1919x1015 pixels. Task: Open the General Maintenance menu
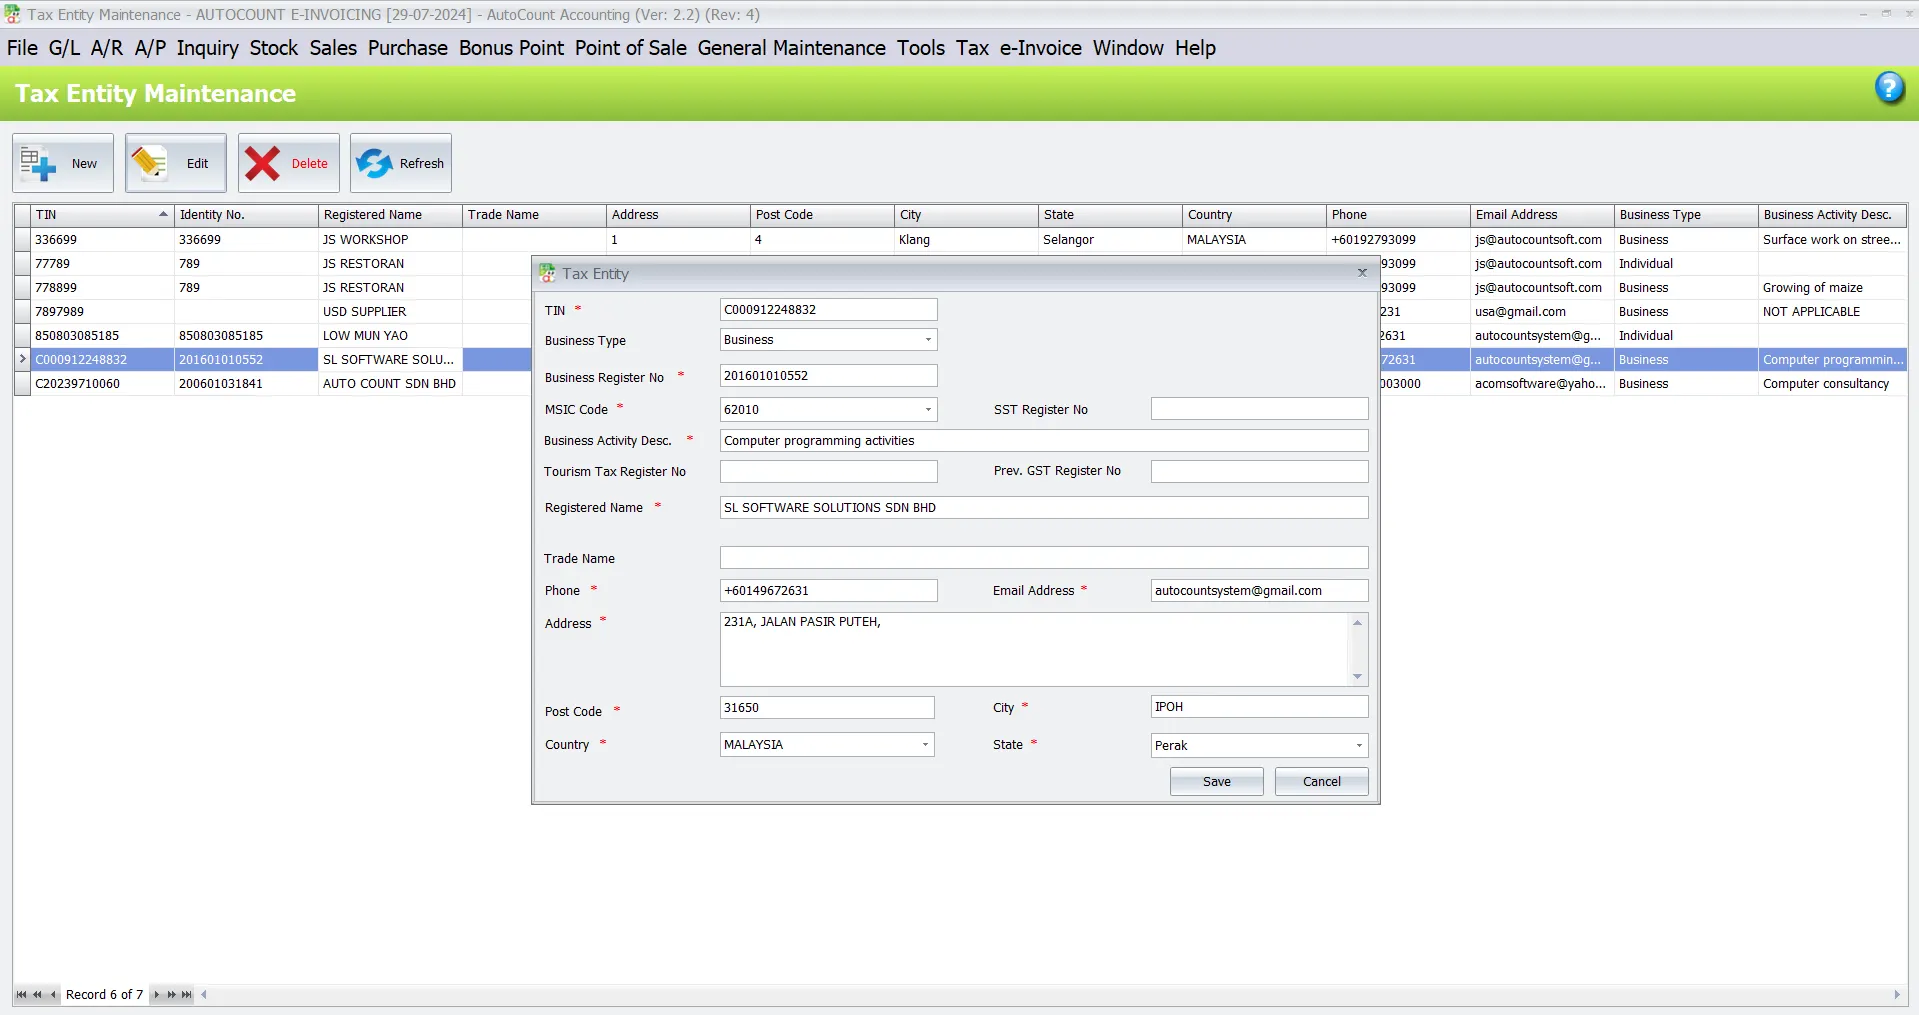pyautogui.click(x=791, y=47)
